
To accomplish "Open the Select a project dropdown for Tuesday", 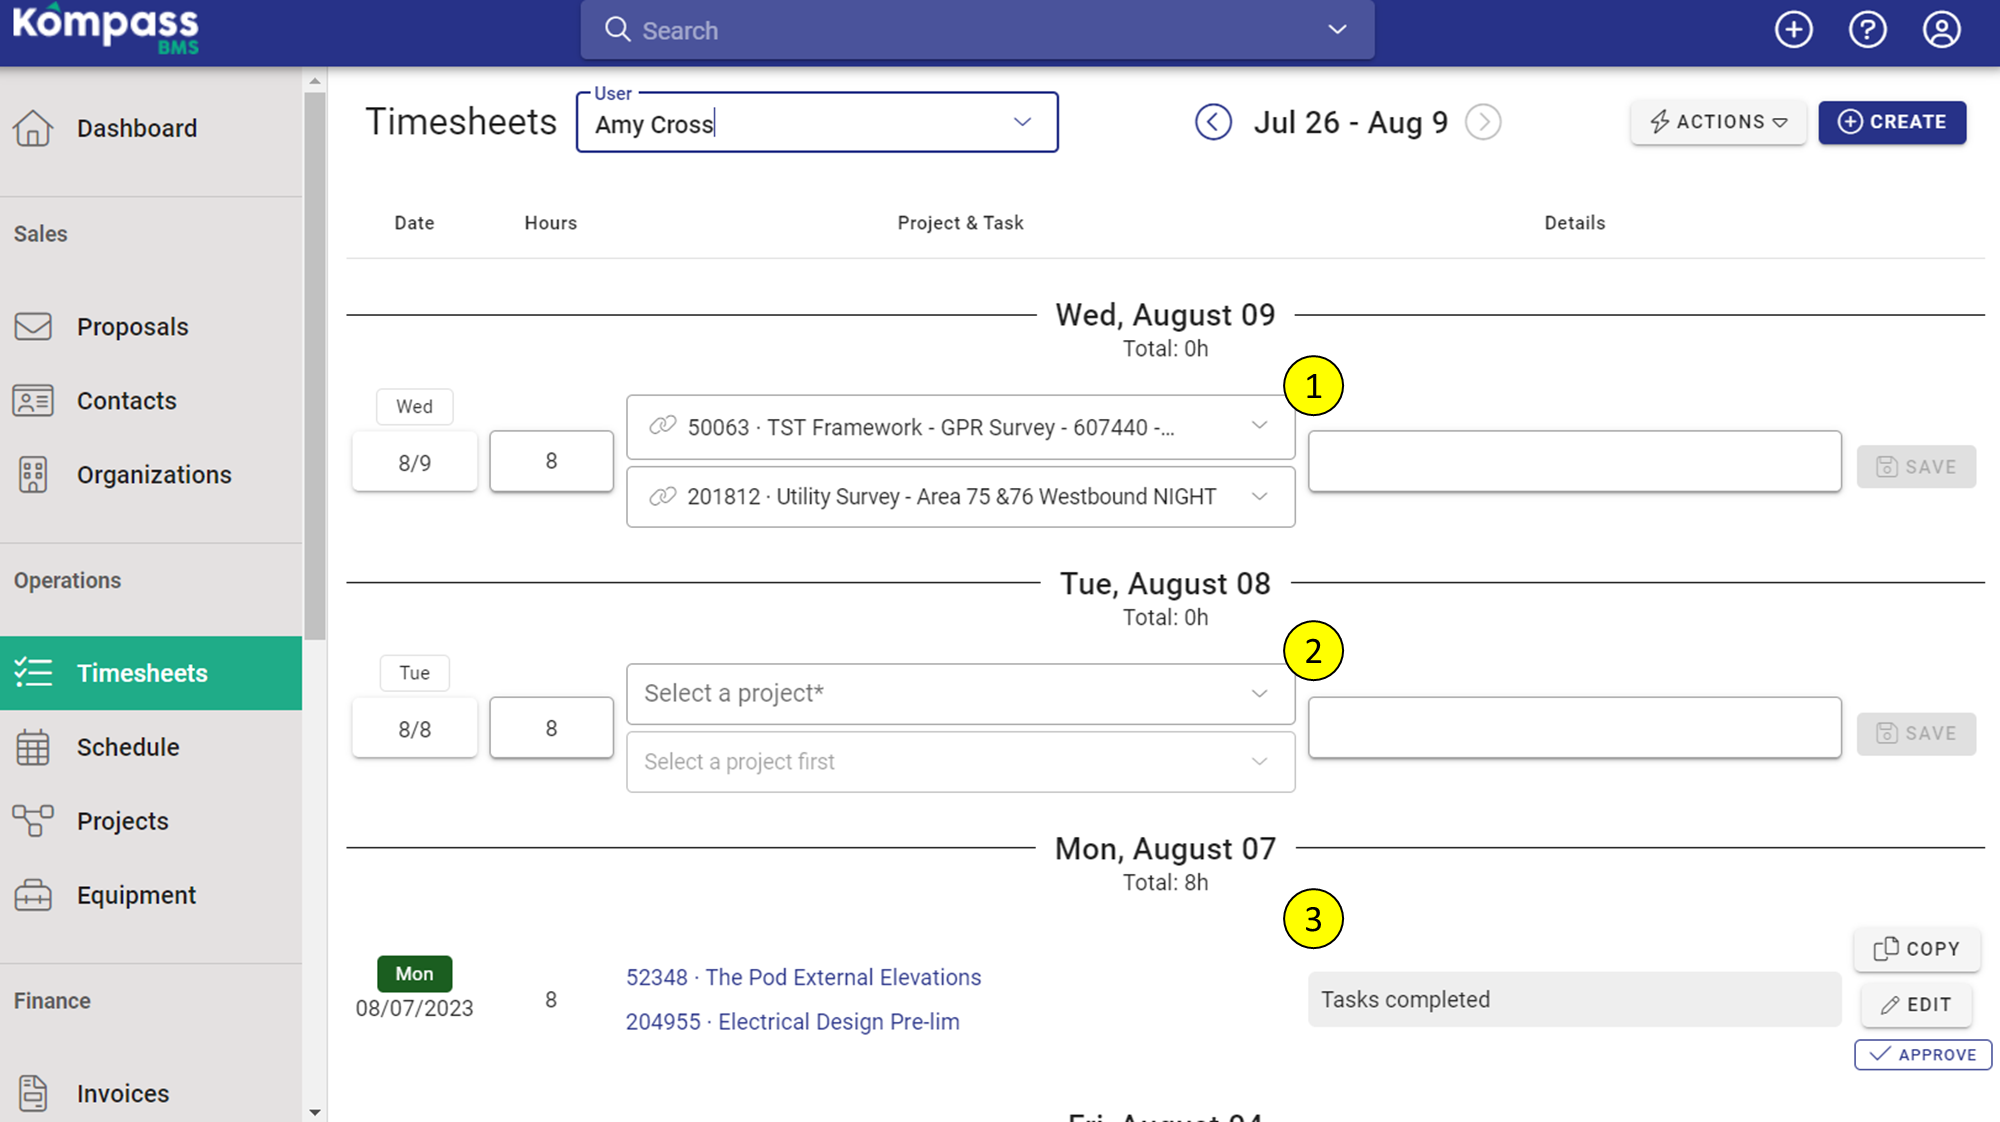I will 959,693.
